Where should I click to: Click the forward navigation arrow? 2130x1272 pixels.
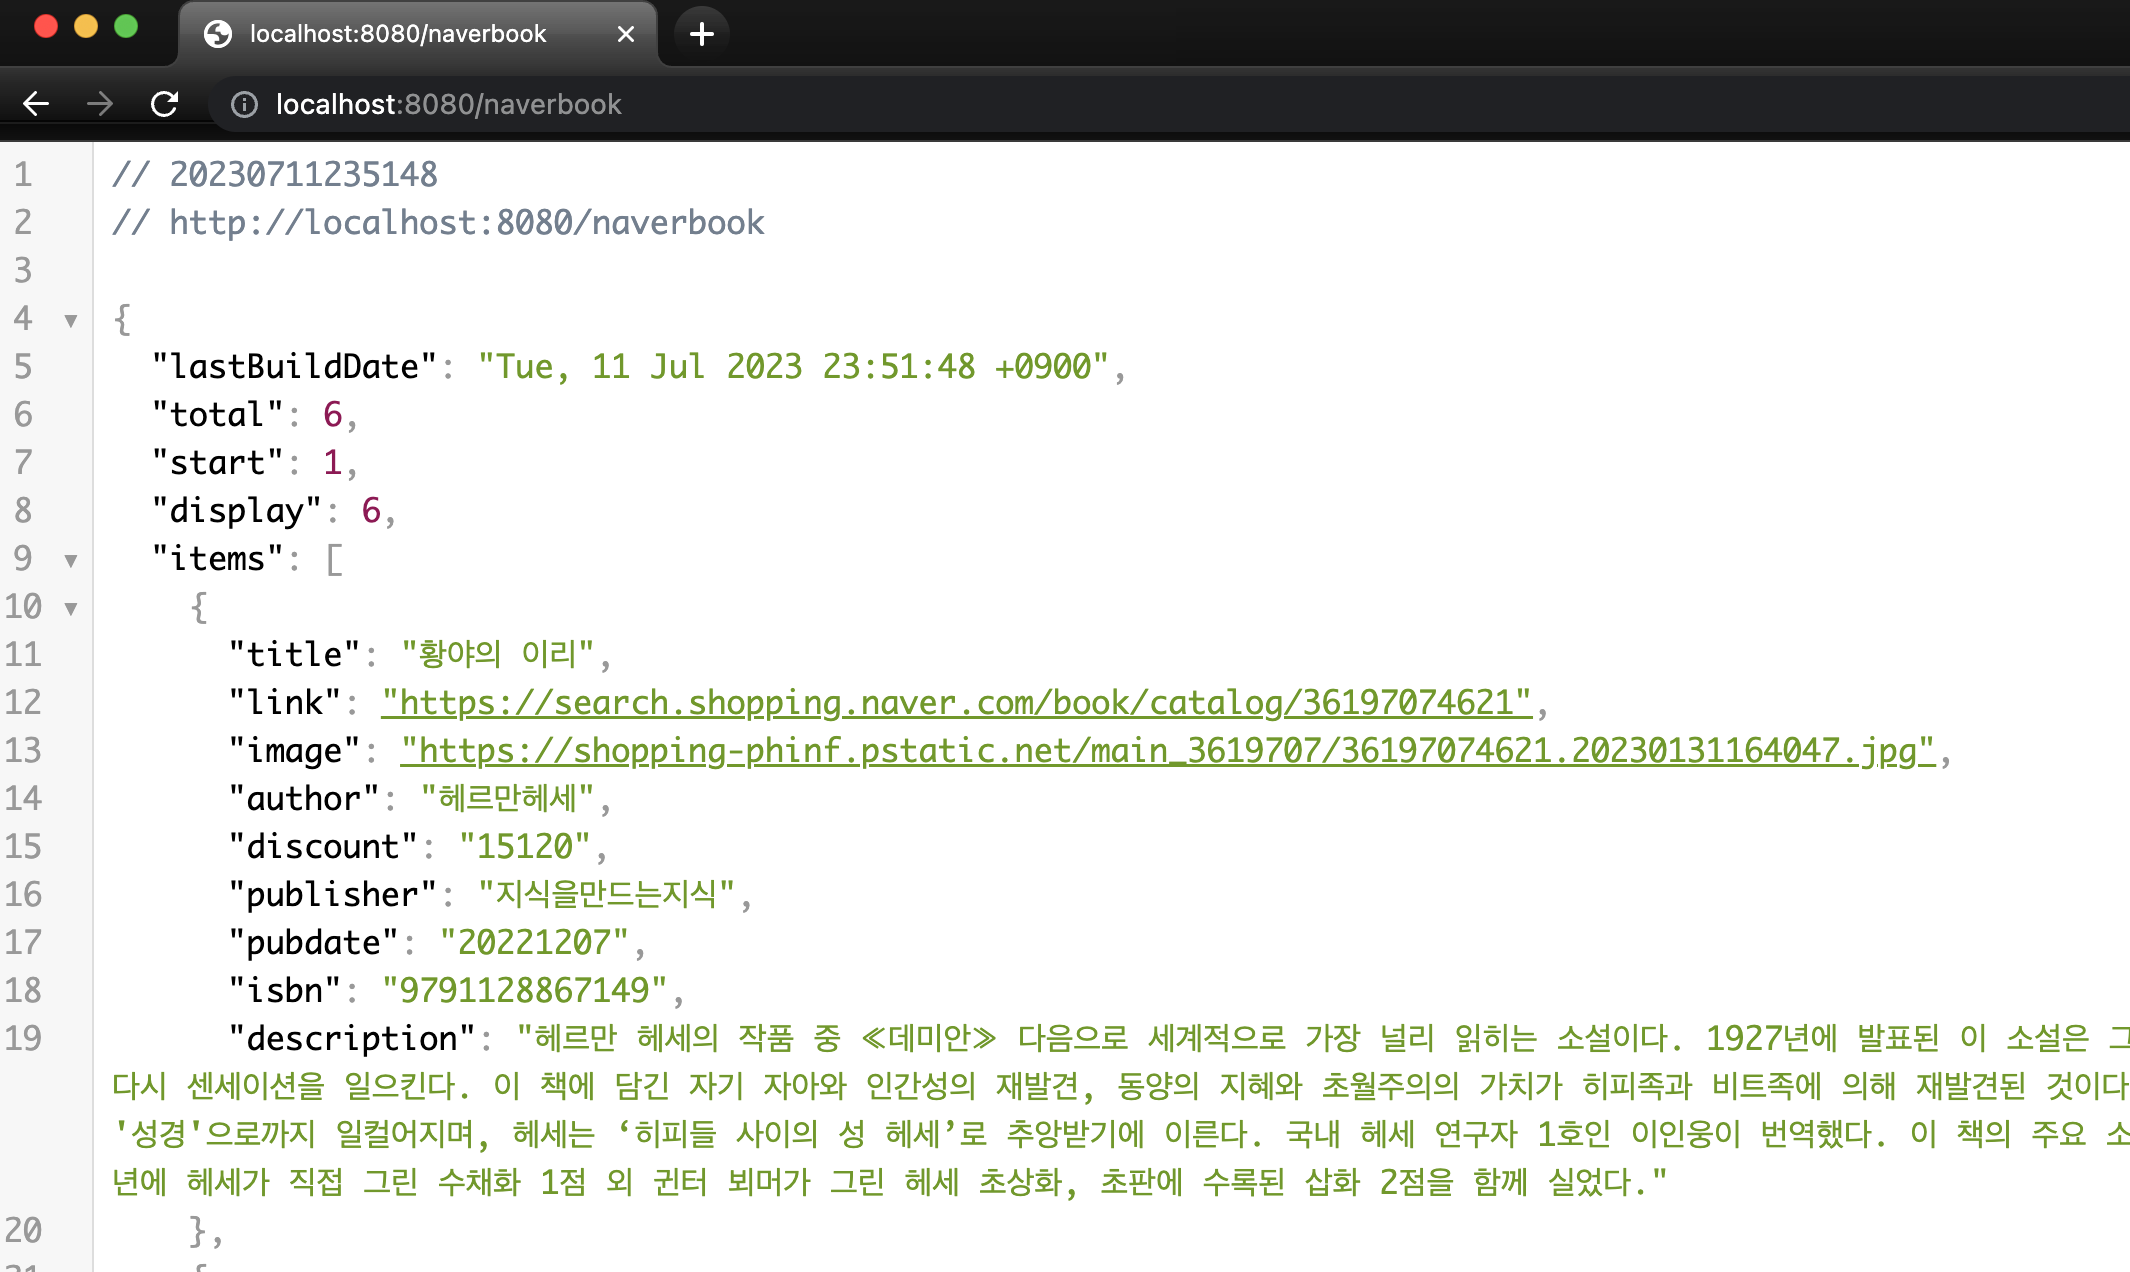[100, 104]
